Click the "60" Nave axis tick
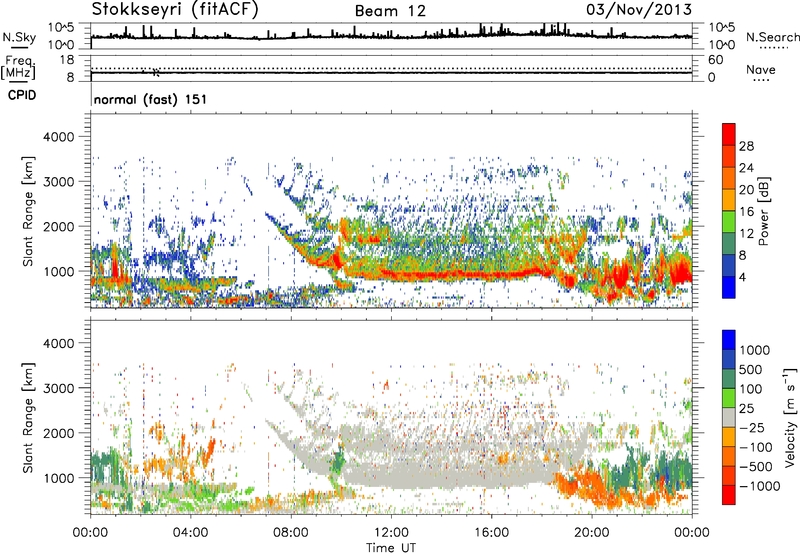Viewport: 800px width, 554px height. coord(715,60)
